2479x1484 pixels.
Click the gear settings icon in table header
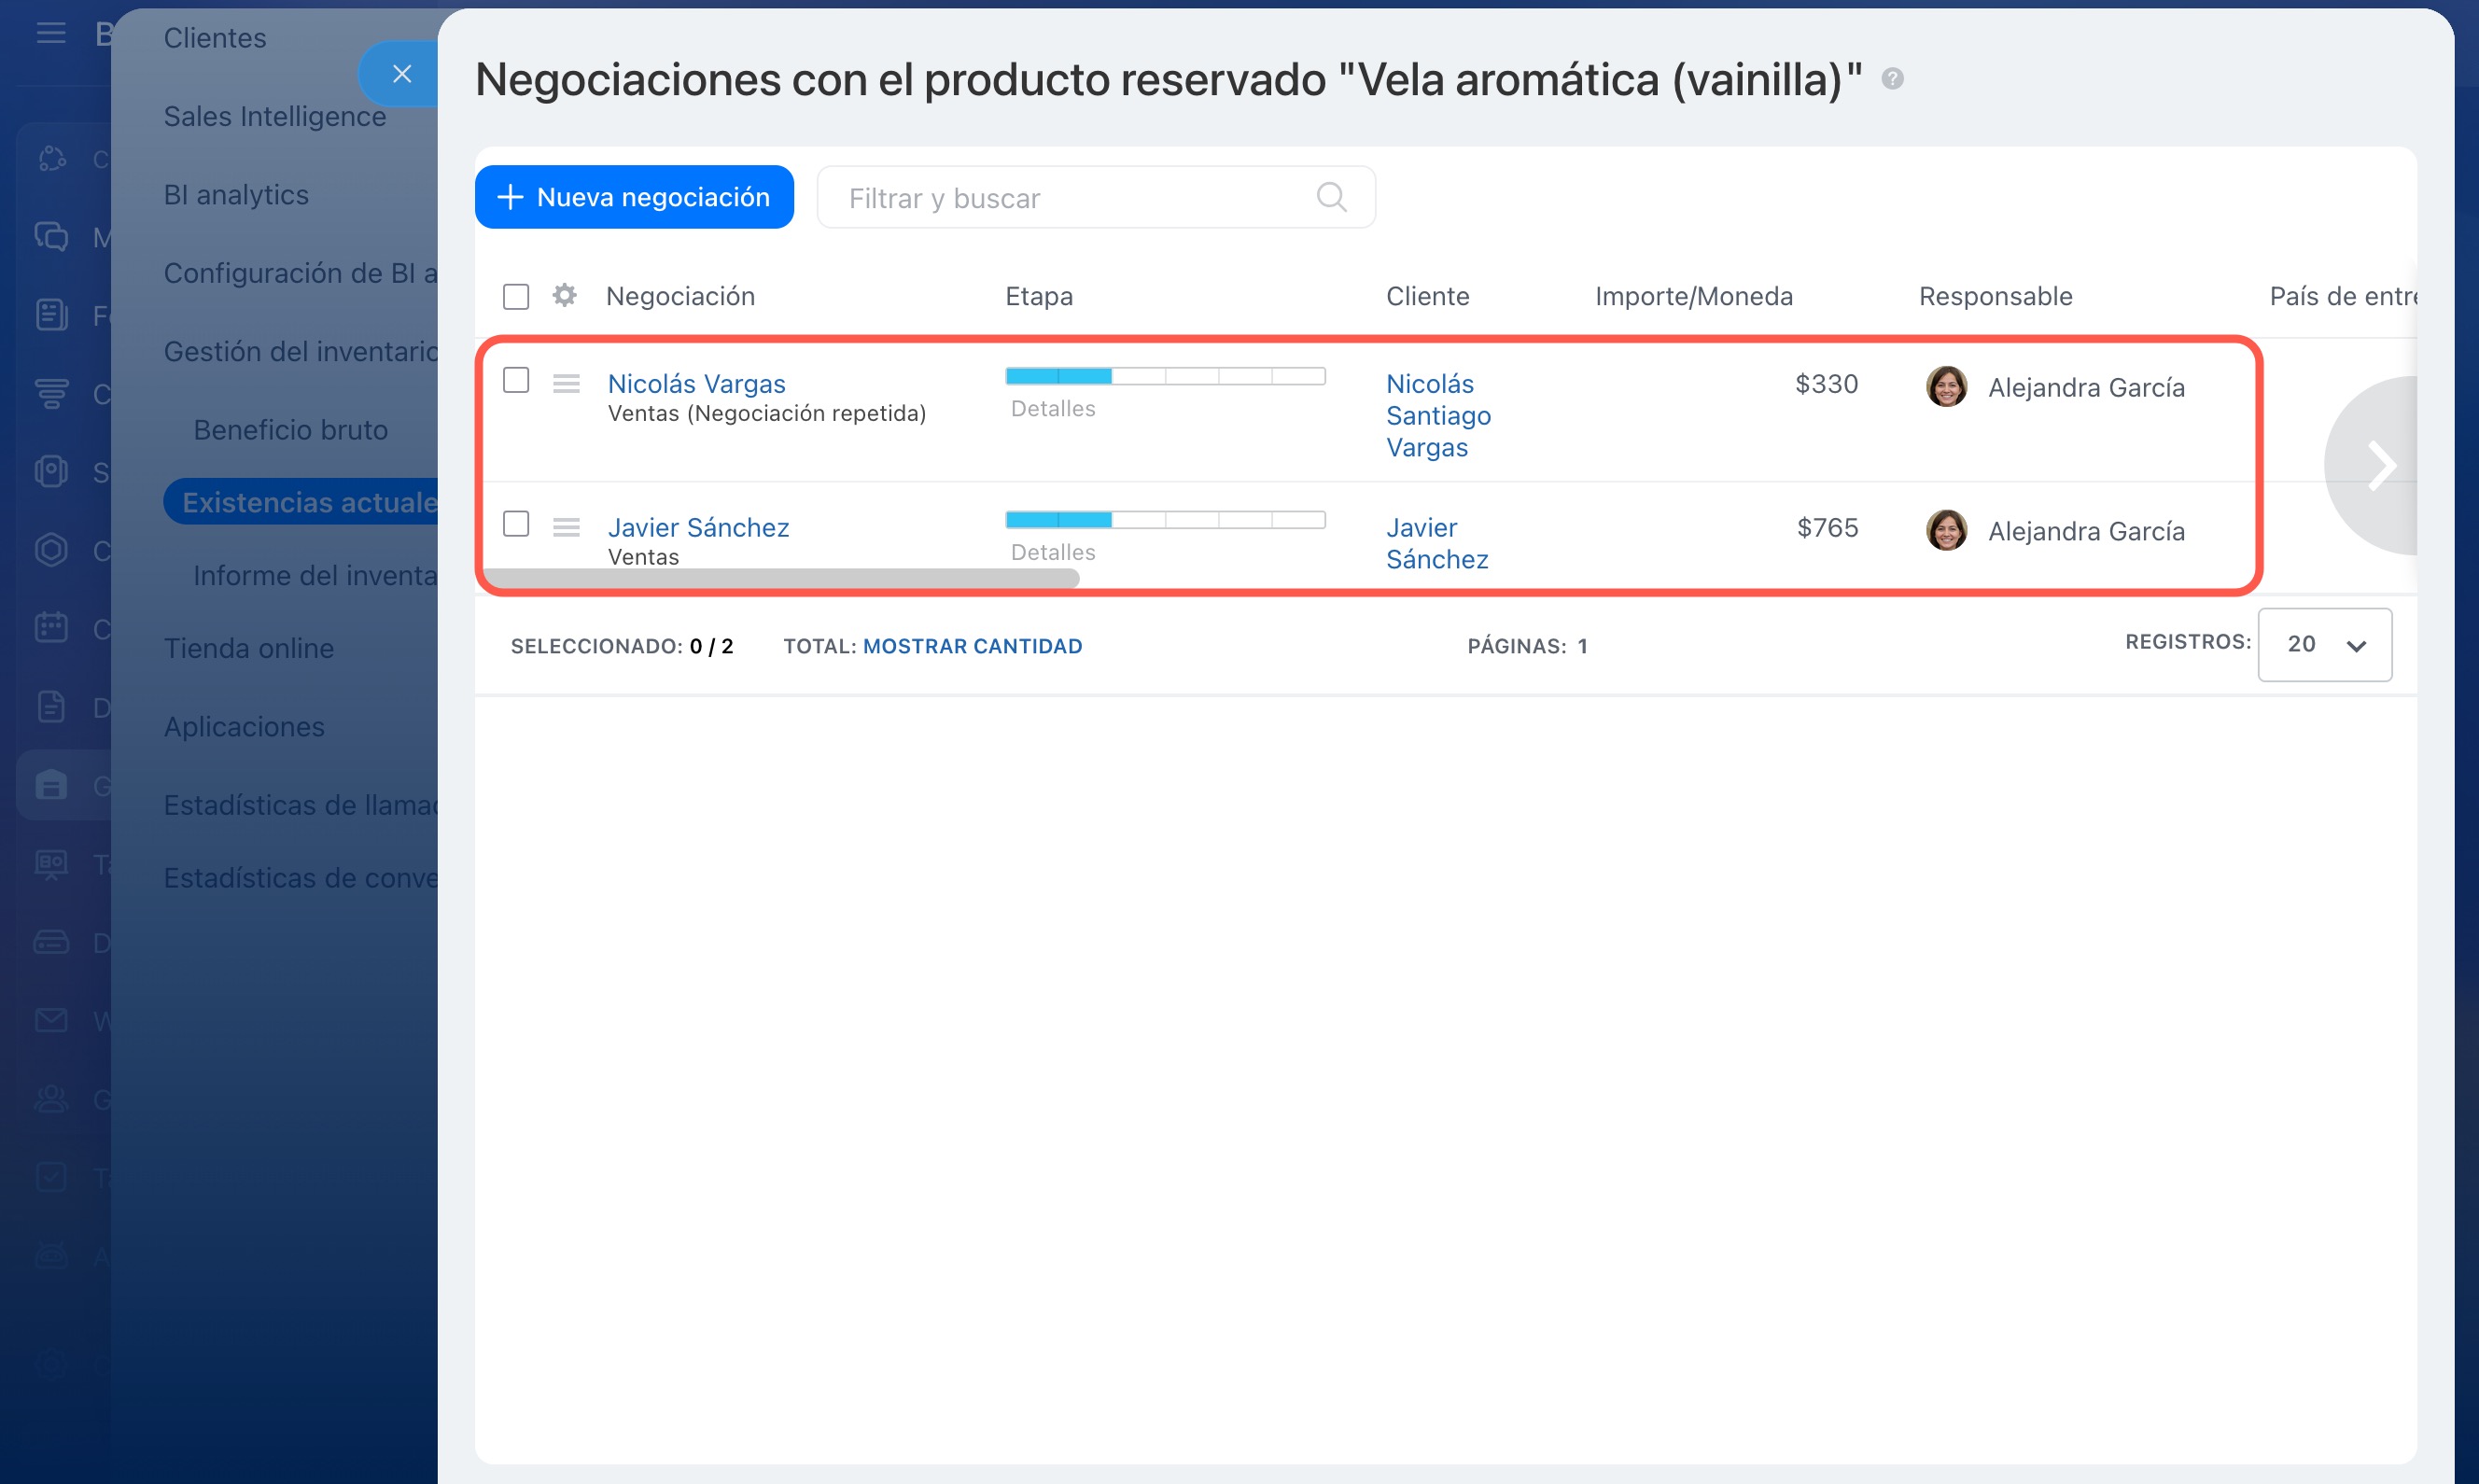(564, 296)
